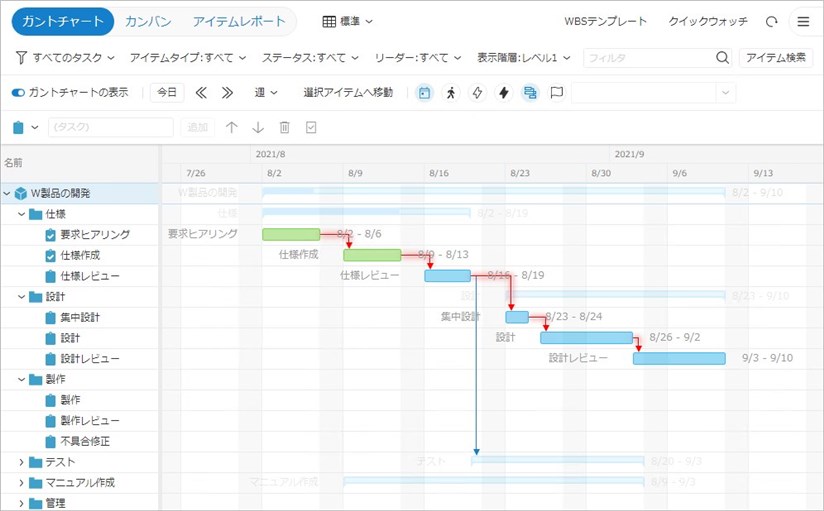Open the ステータス:すべて dropdown

pyautogui.click(x=310, y=58)
